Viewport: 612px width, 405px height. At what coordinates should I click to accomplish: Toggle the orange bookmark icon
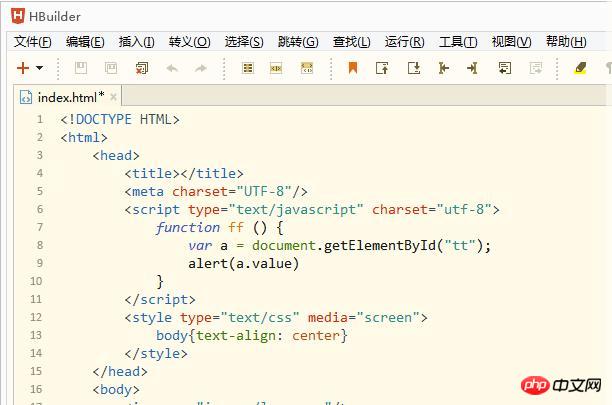click(353, 68)
